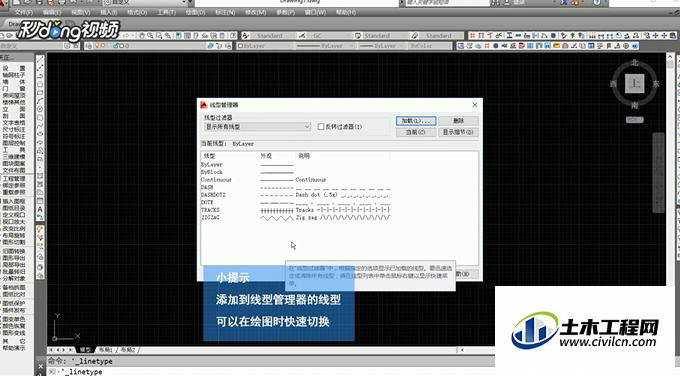Click the 当前(C) button
The width and height of the screenshot is (680, 376).
click(416, 132)
